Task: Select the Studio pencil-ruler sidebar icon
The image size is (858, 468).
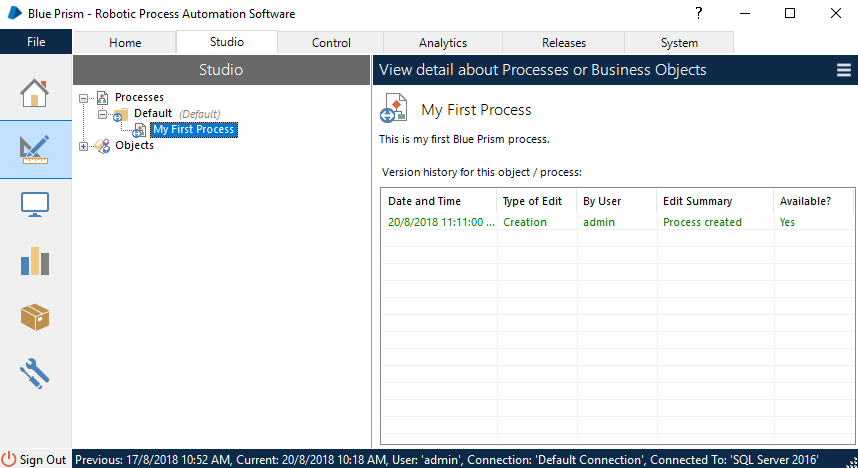Action: (35, 149)
